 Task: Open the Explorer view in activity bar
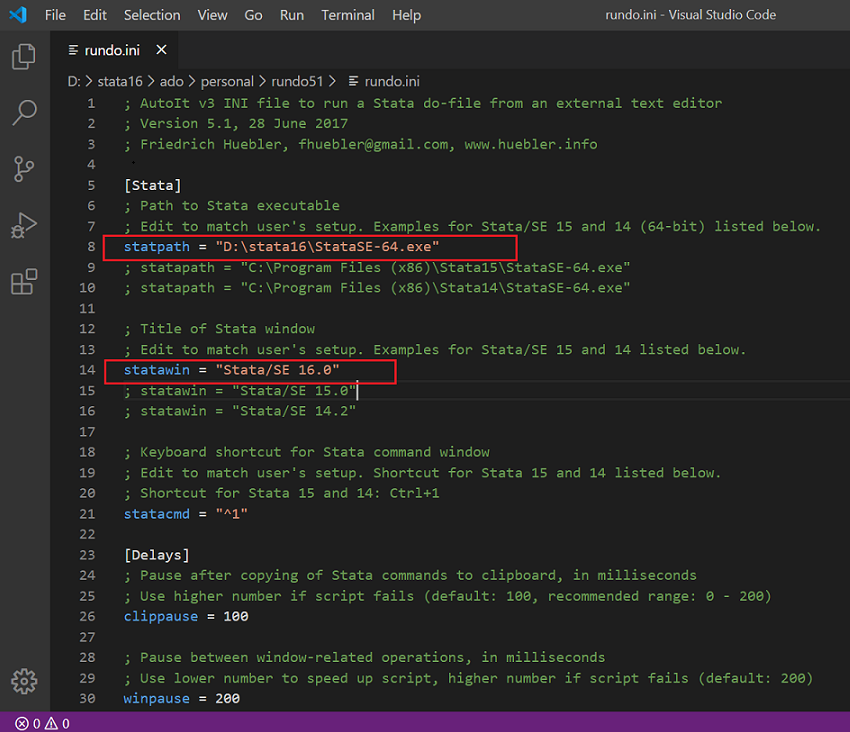[24, 56]
